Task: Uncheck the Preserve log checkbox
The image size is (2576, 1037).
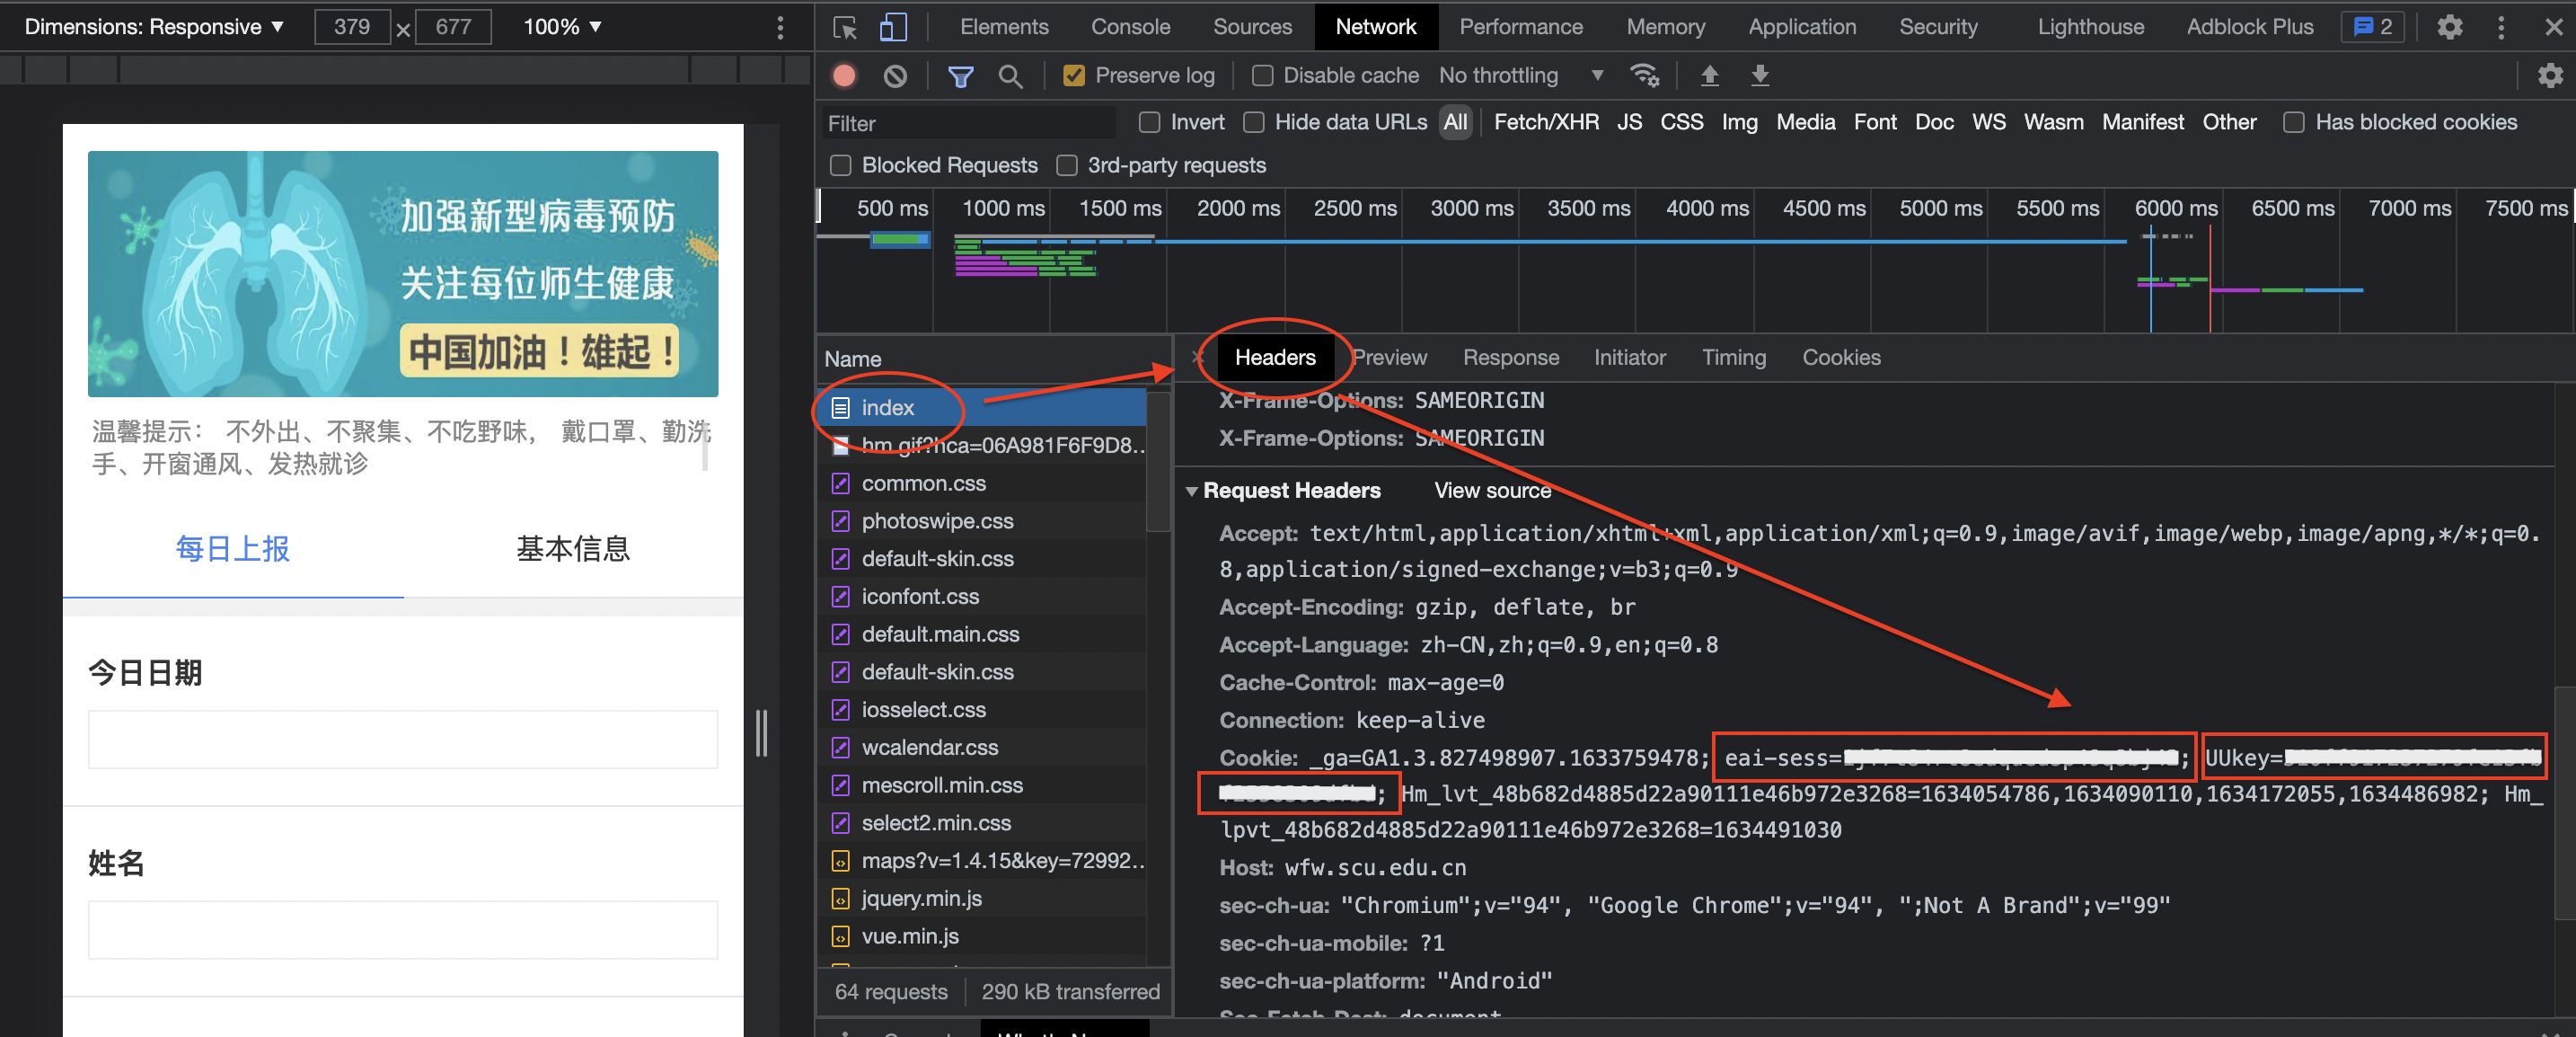Action: pos(1074,76)
